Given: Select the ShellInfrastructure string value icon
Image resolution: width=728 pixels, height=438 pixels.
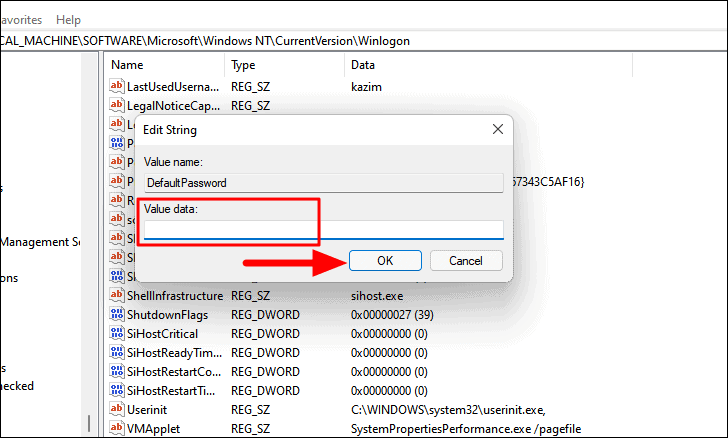Looking at the screenshot, I should (117, 295).
